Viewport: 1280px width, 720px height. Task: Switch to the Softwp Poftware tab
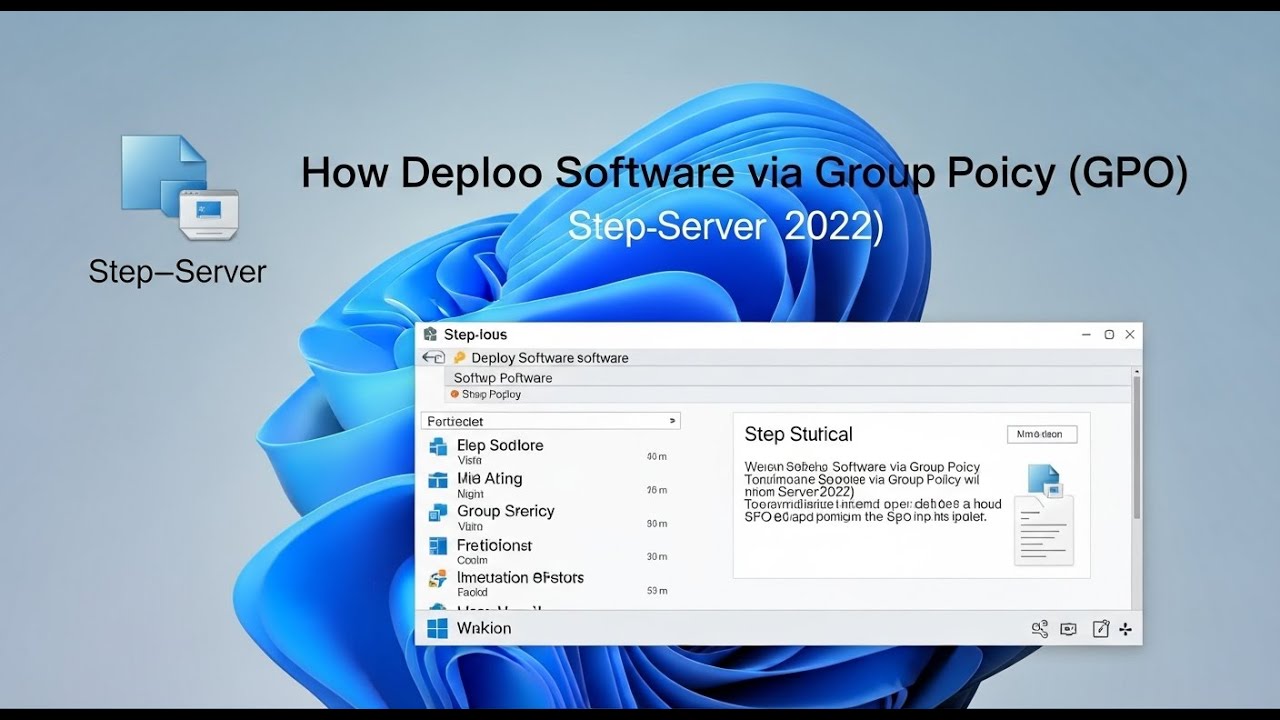pyautogui.click(x=503, y=378)
